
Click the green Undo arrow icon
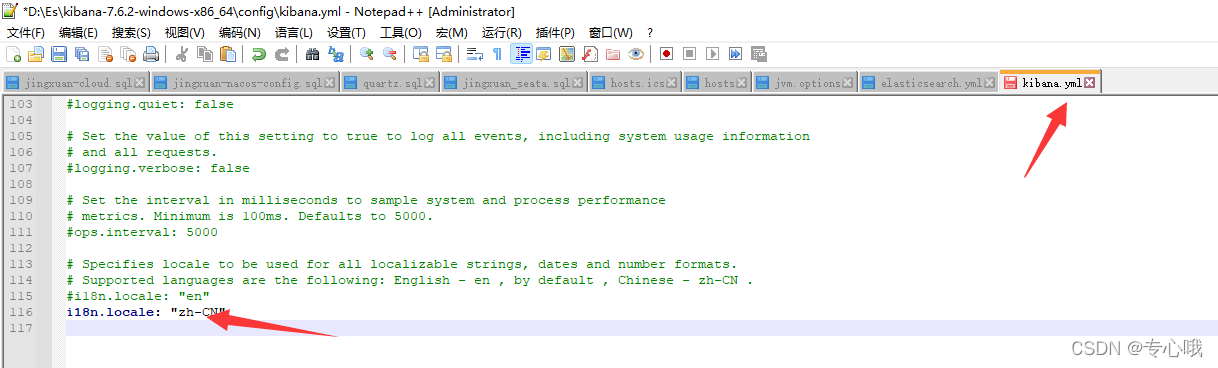click(x=259, y=54)
